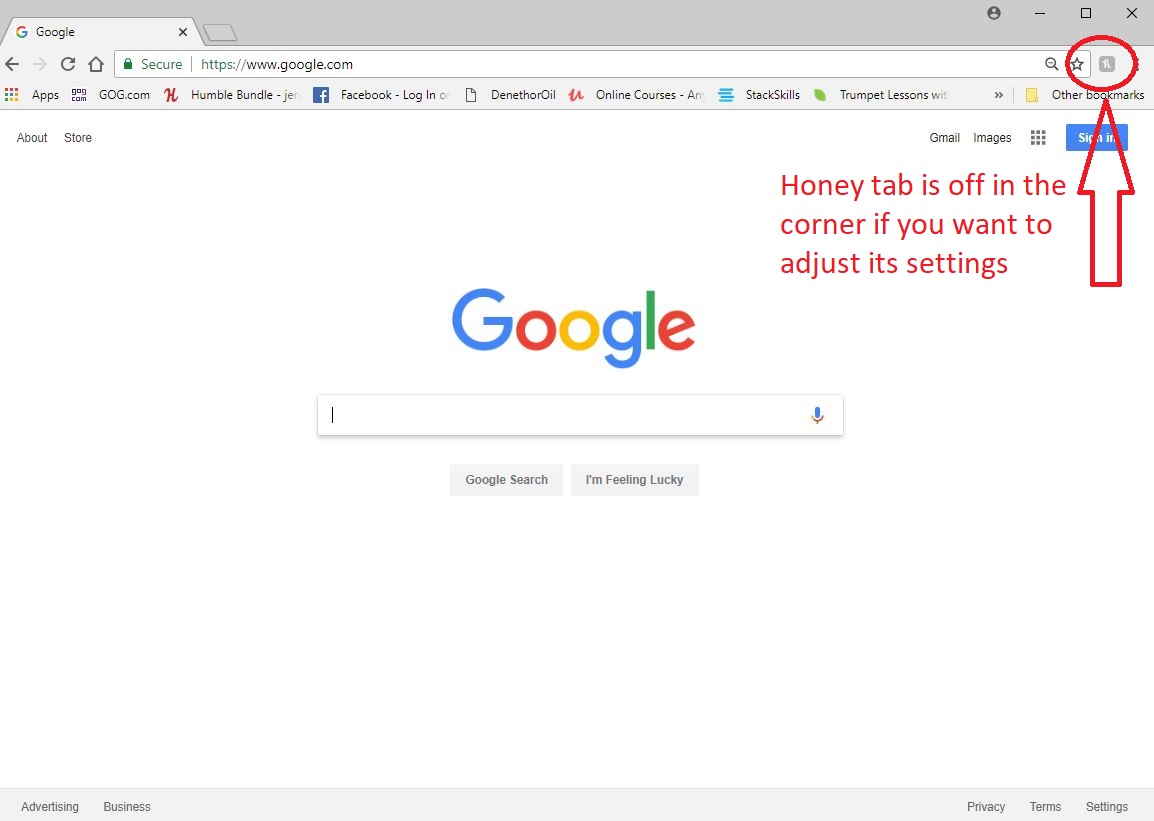Image resolution: width=1154 pixels, height=821 pixels.
Task: Click the Honey extension icon
Action: click(x=1106, y=64)
